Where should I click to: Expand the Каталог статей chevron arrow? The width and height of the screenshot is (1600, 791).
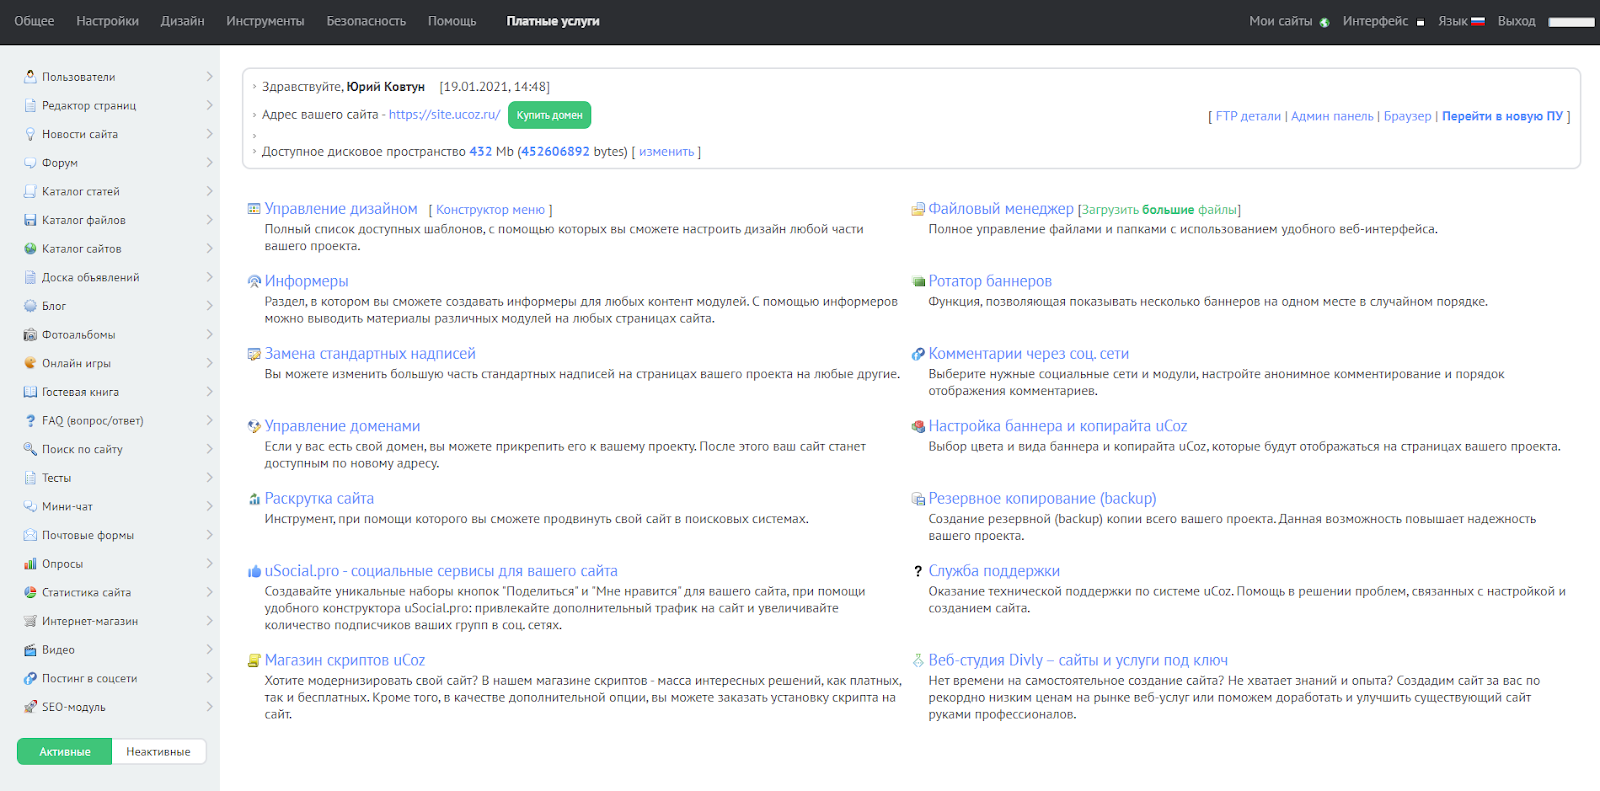[209, 191]
